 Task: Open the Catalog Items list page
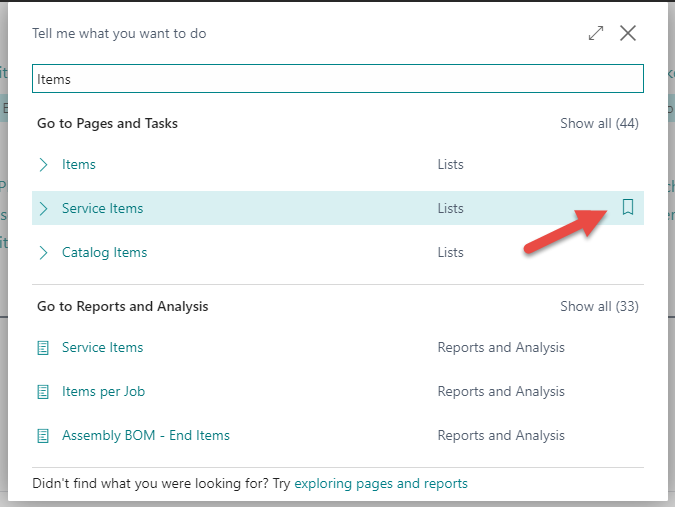[x=104, y=252]
